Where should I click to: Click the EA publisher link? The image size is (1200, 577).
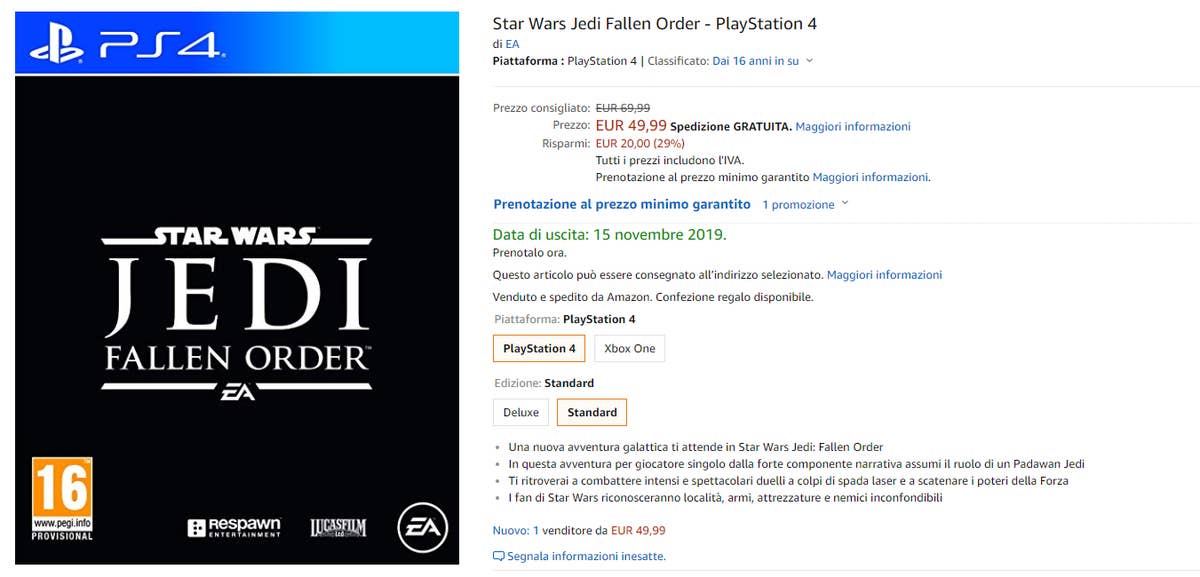coord(513,44)
